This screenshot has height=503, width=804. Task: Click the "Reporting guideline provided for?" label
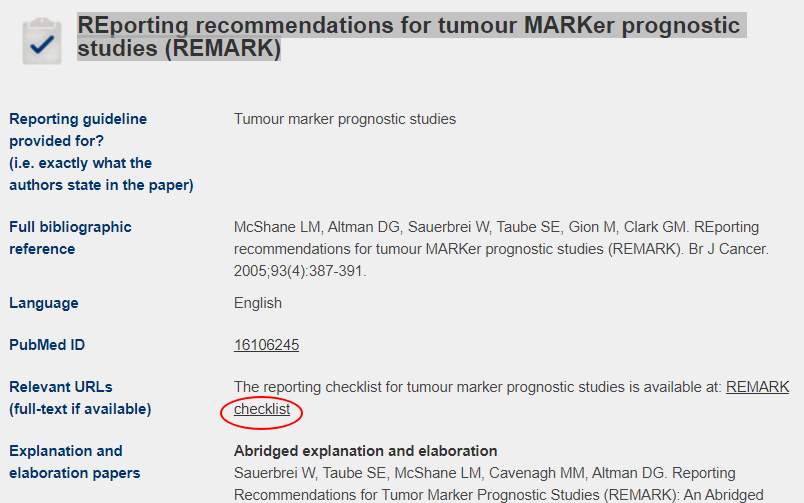pos(78,130)
